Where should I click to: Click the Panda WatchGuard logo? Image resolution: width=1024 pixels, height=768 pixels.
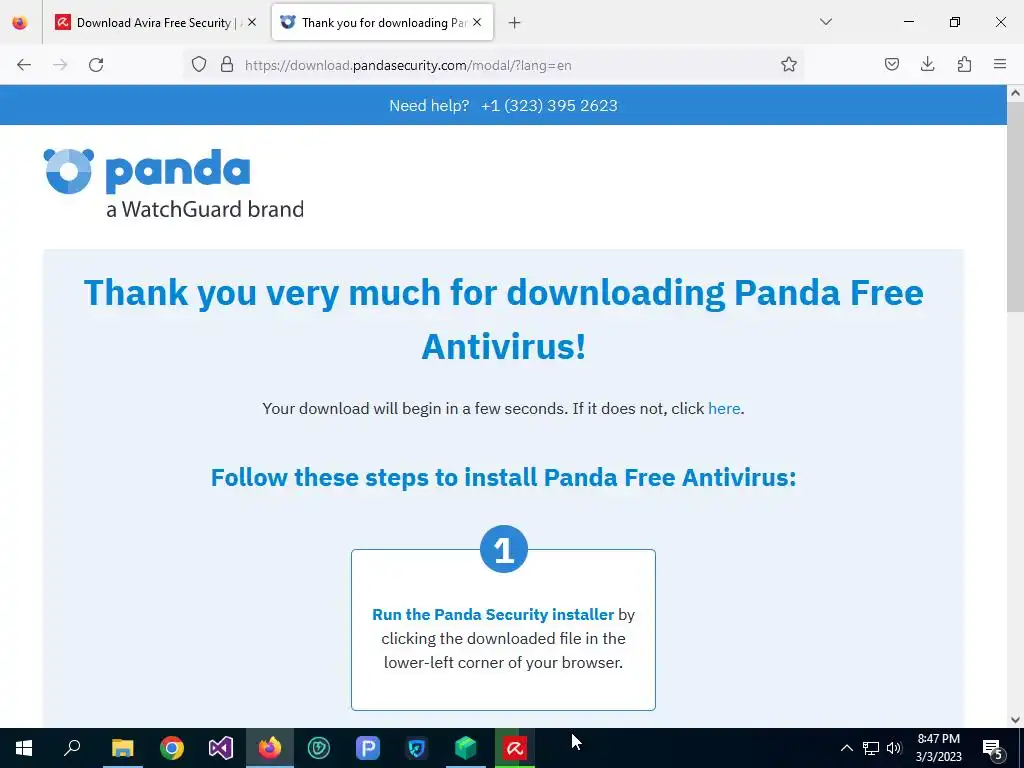(x=174, y=184)
